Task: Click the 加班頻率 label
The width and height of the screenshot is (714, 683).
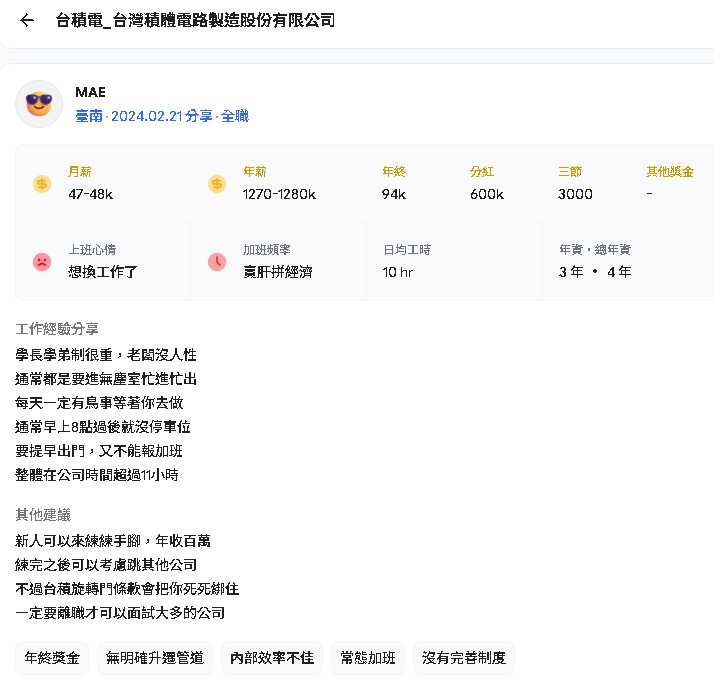Action: (266, 250)
